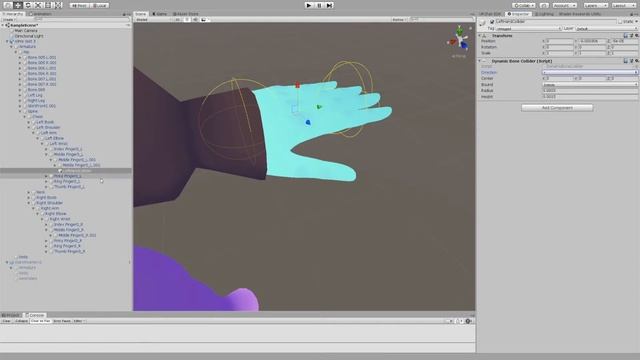Screen dimensions: 640x360
Task: Expand the Left Leg node
Action: (x=20, y=95)
